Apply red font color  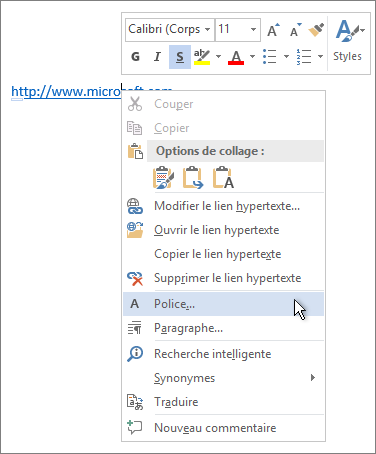point(236,57)
